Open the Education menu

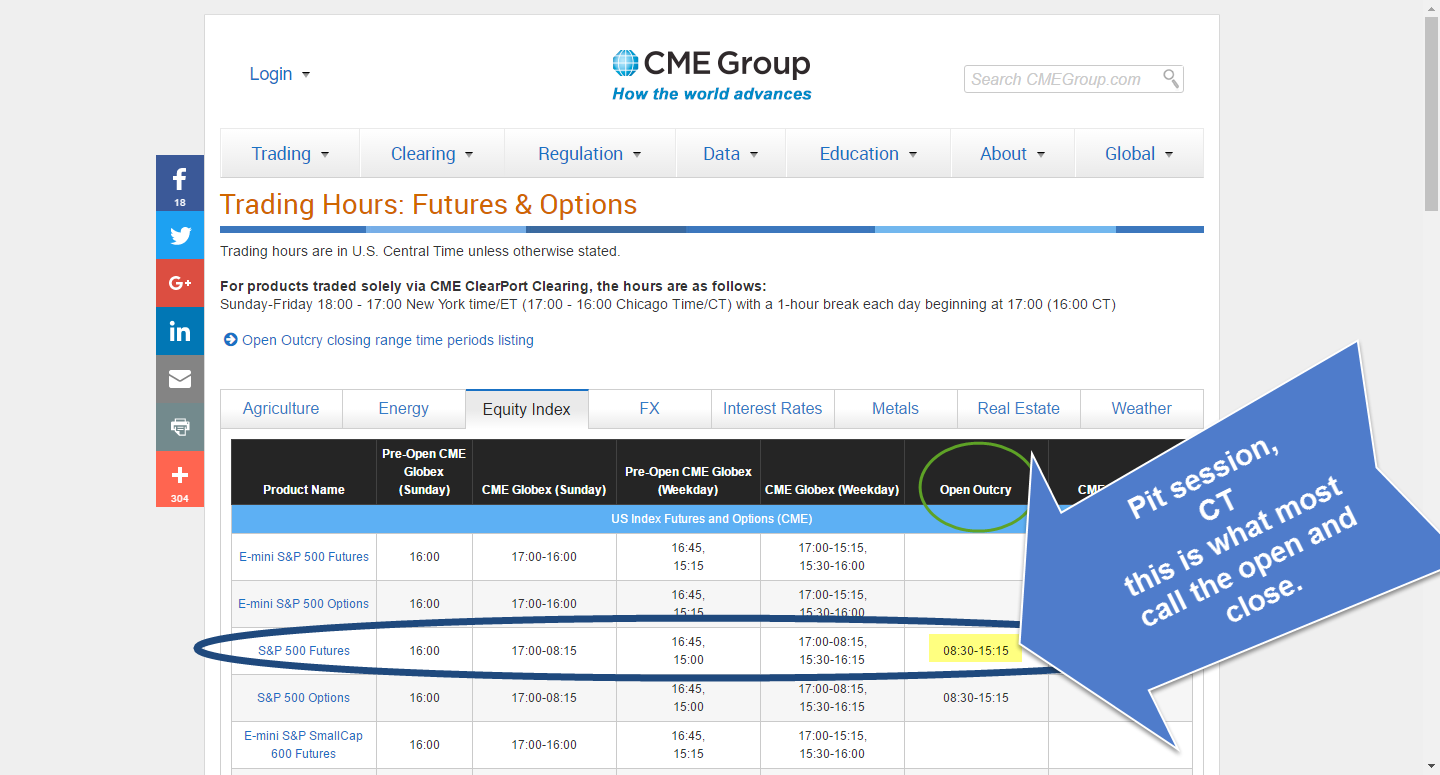(869, 154)
